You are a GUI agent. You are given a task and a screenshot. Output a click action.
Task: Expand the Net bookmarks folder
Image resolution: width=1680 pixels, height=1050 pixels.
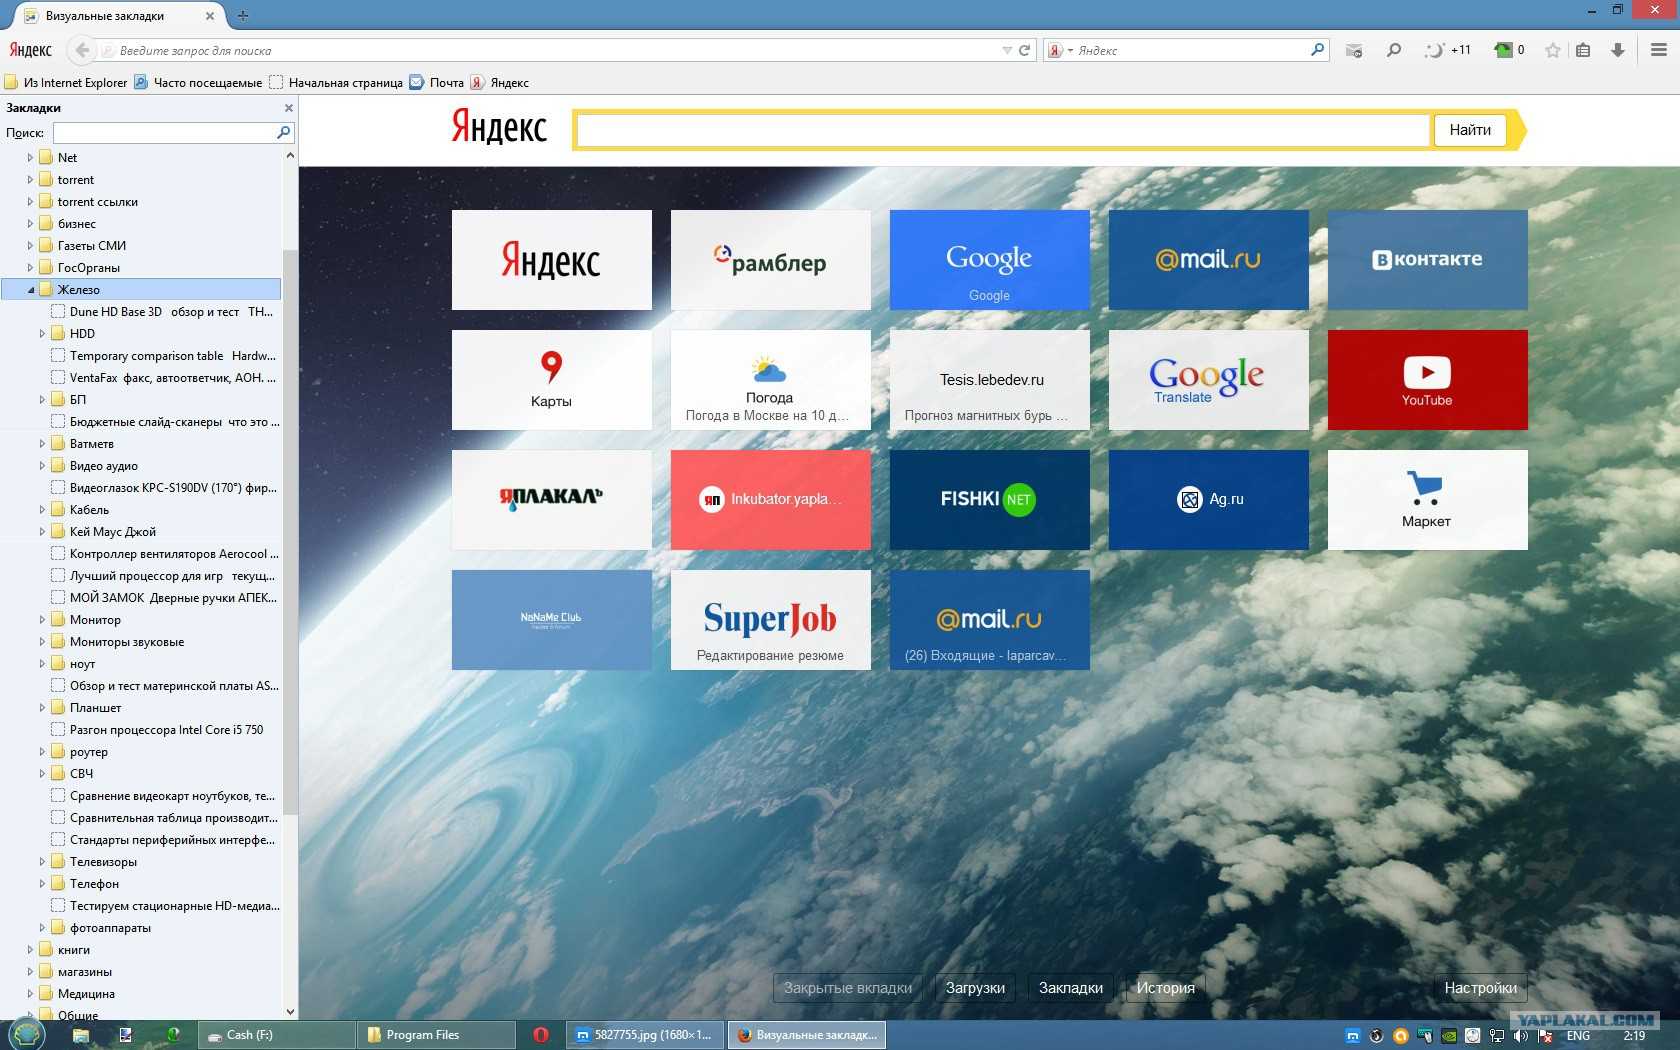click(30, 158)
